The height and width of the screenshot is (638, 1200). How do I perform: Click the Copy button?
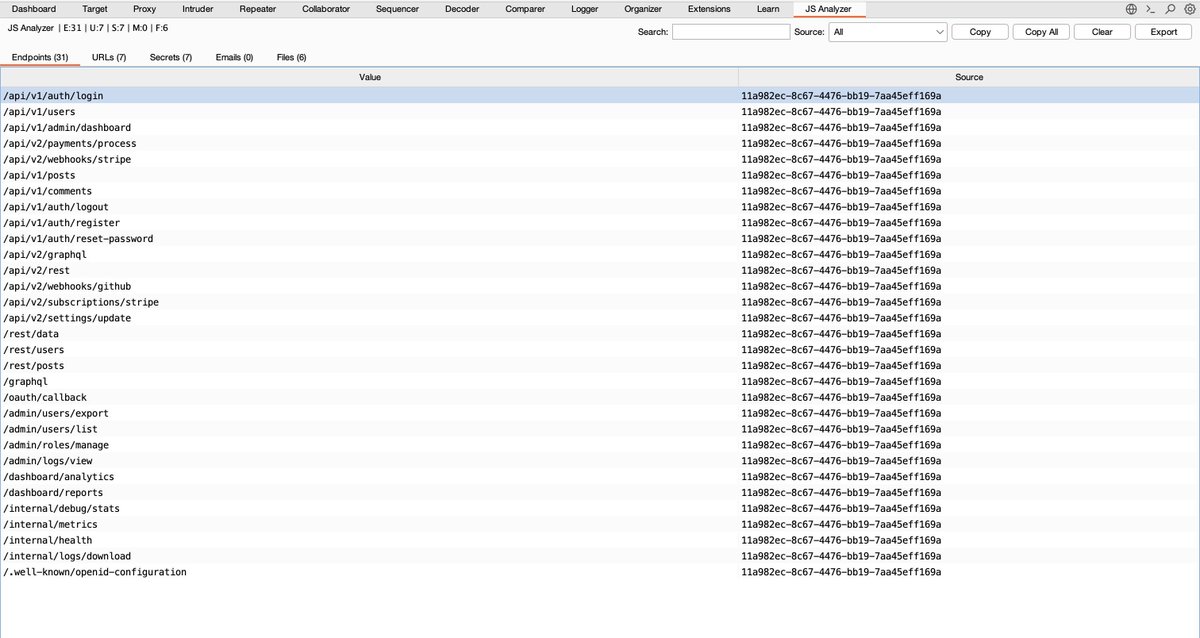click(980, 32)
